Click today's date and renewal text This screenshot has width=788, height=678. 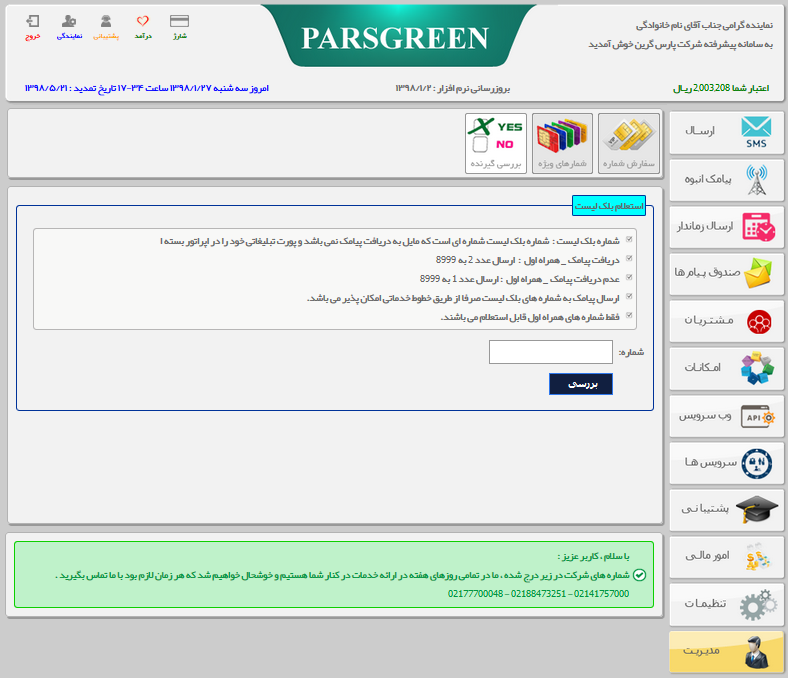pyautogui.click(x=147, y=88)
